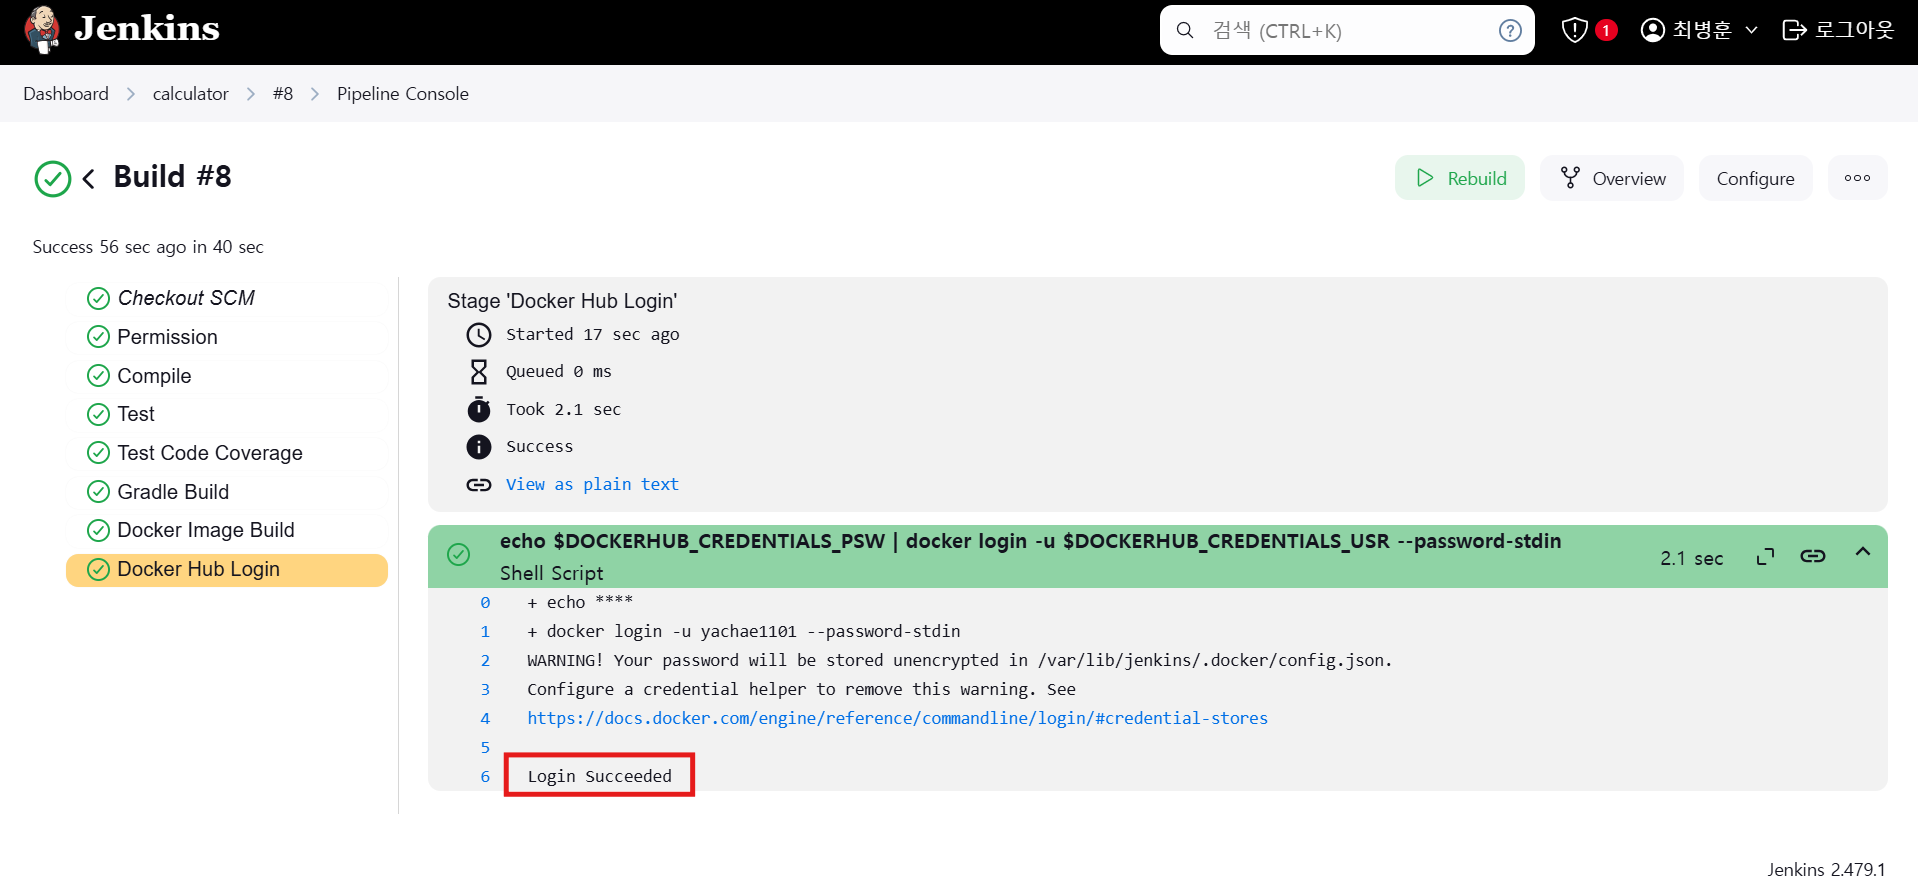Select the Docker Image Build stage
The image size is (1918, 895).
[x=226, y=530]
